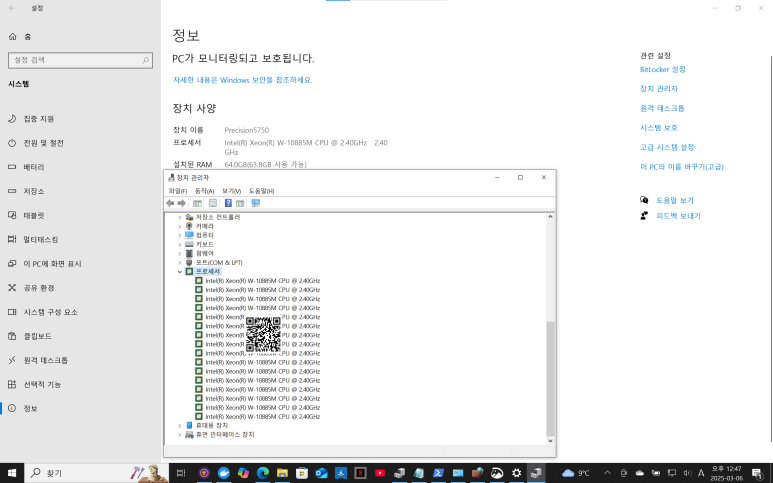Click 도움말 보기 link
Viewport: 773px width, 483px height.
click(674, 200)
